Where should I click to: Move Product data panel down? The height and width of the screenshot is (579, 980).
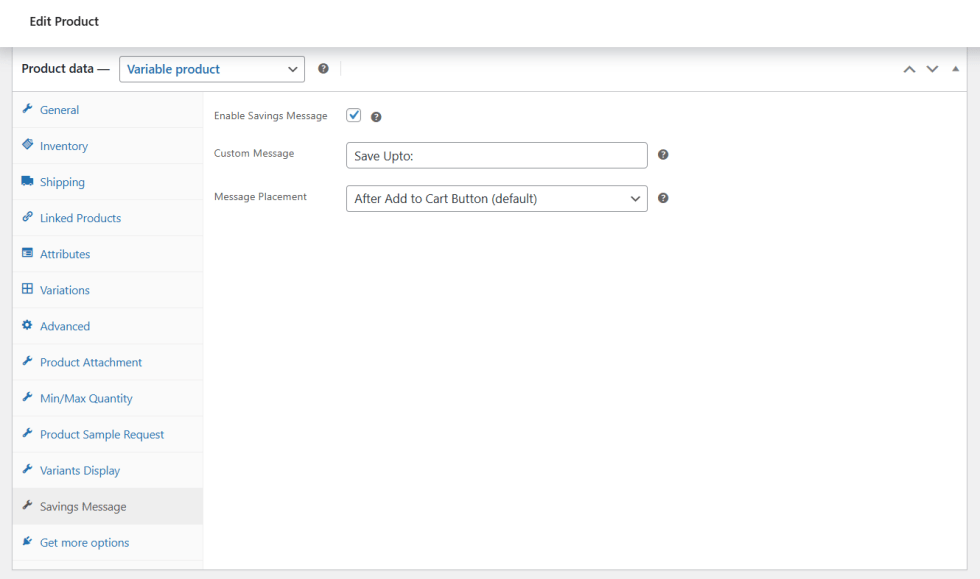(x=932, y=69)
